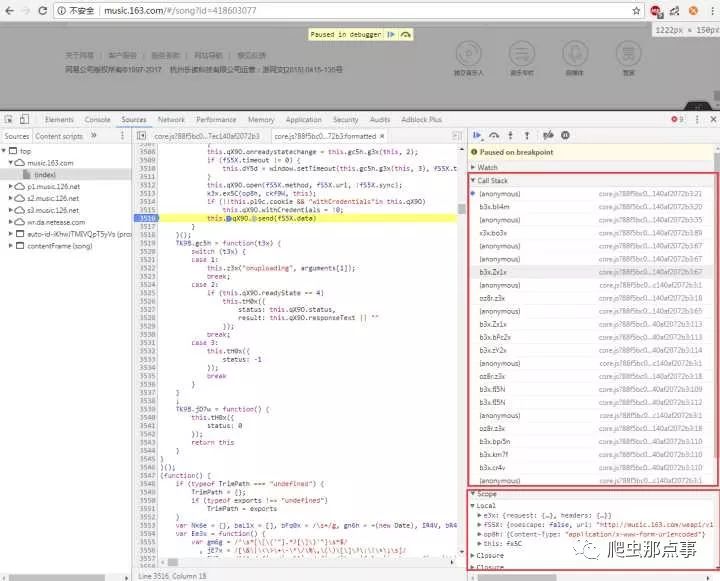Resume script from the Paused in debugger overlay

[391, 34]
